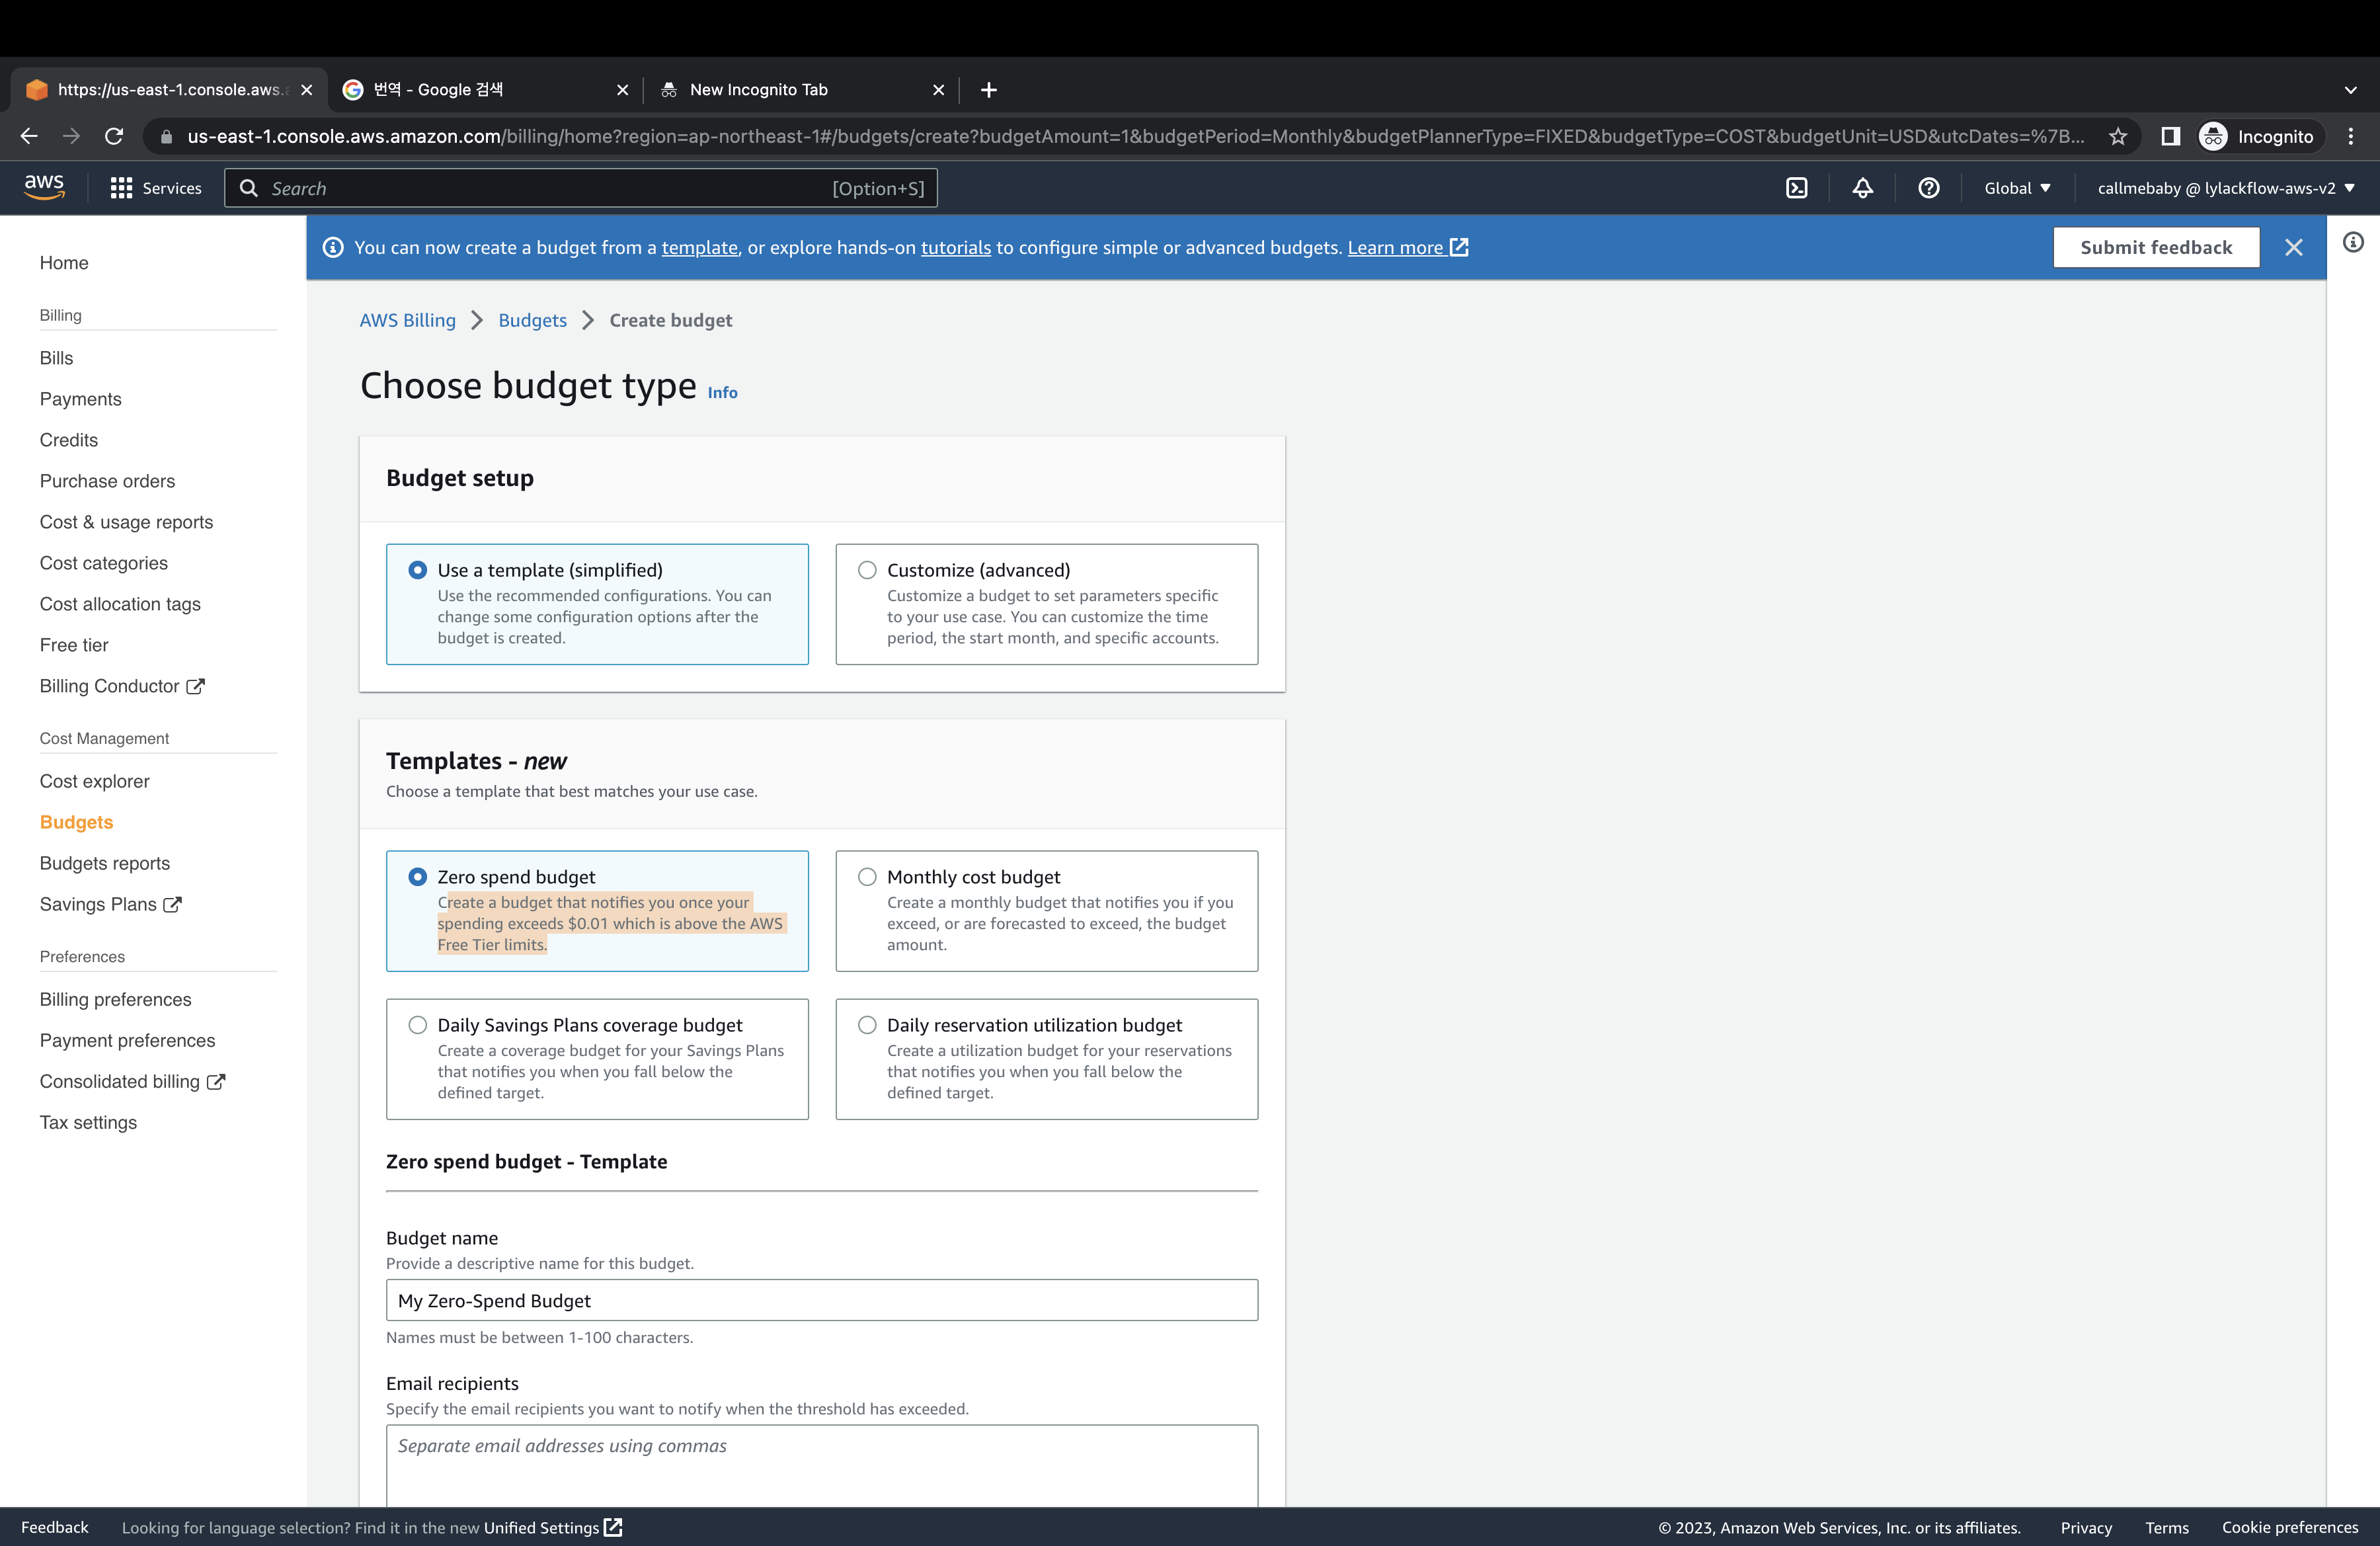Dismiss the blue template info banner
The height and width of the screenshot is (1546, 2380).
pos(2294,247)
